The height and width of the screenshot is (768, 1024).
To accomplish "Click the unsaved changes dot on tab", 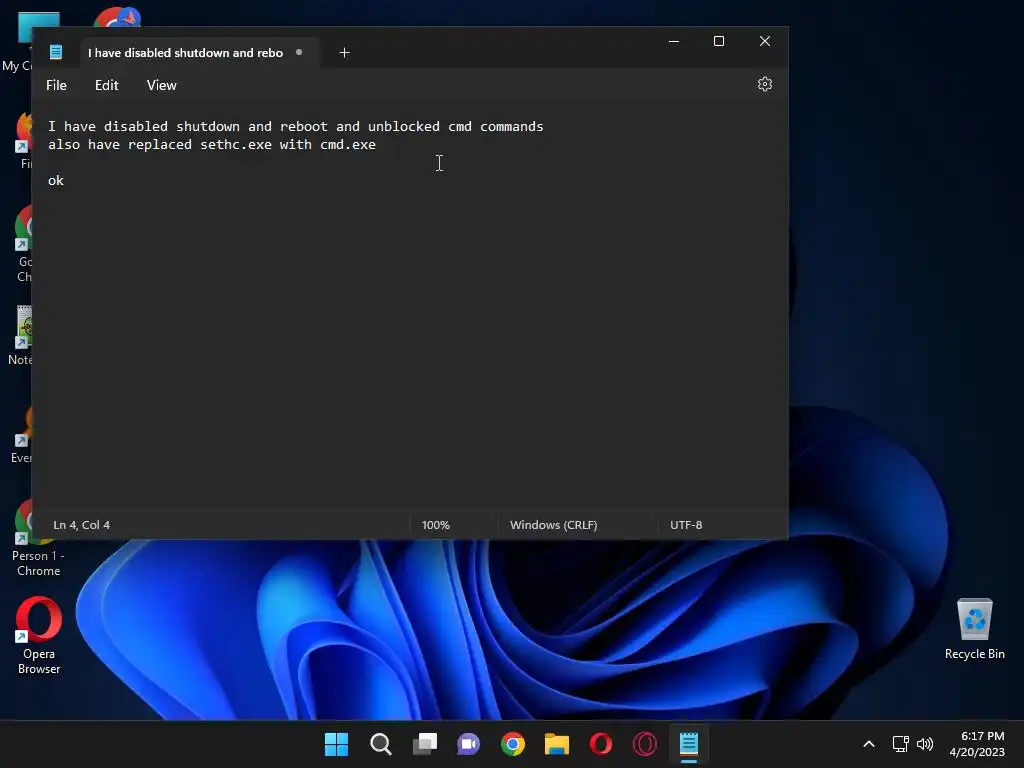I will point(299,52).
